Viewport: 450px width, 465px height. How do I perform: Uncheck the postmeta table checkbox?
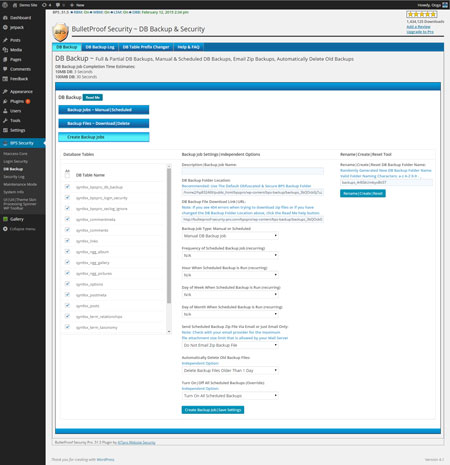[x=67, y=294]
